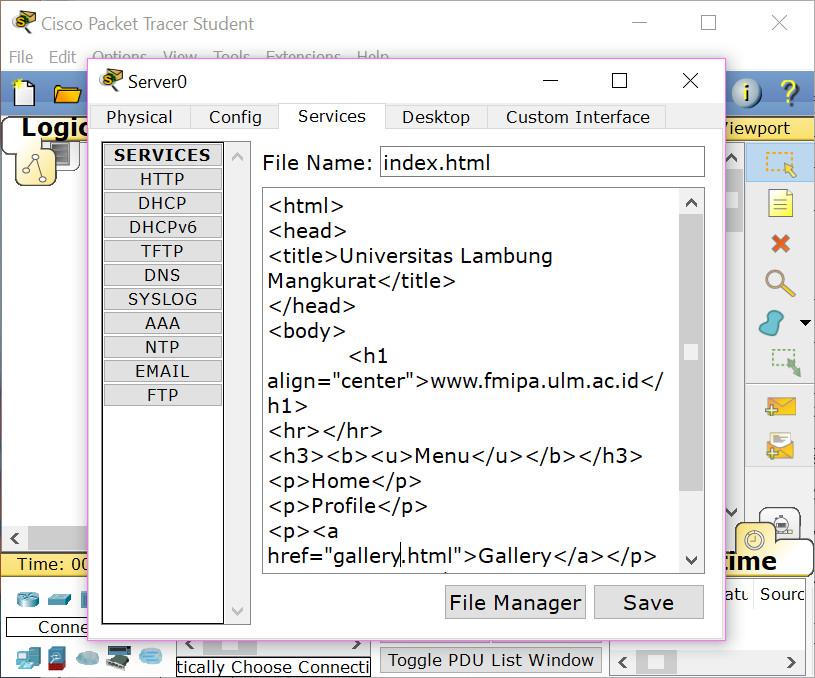Viewport: 815px width, 678px height.
Task: Toggle PDU List Window
Action: (x=491, y=660)
